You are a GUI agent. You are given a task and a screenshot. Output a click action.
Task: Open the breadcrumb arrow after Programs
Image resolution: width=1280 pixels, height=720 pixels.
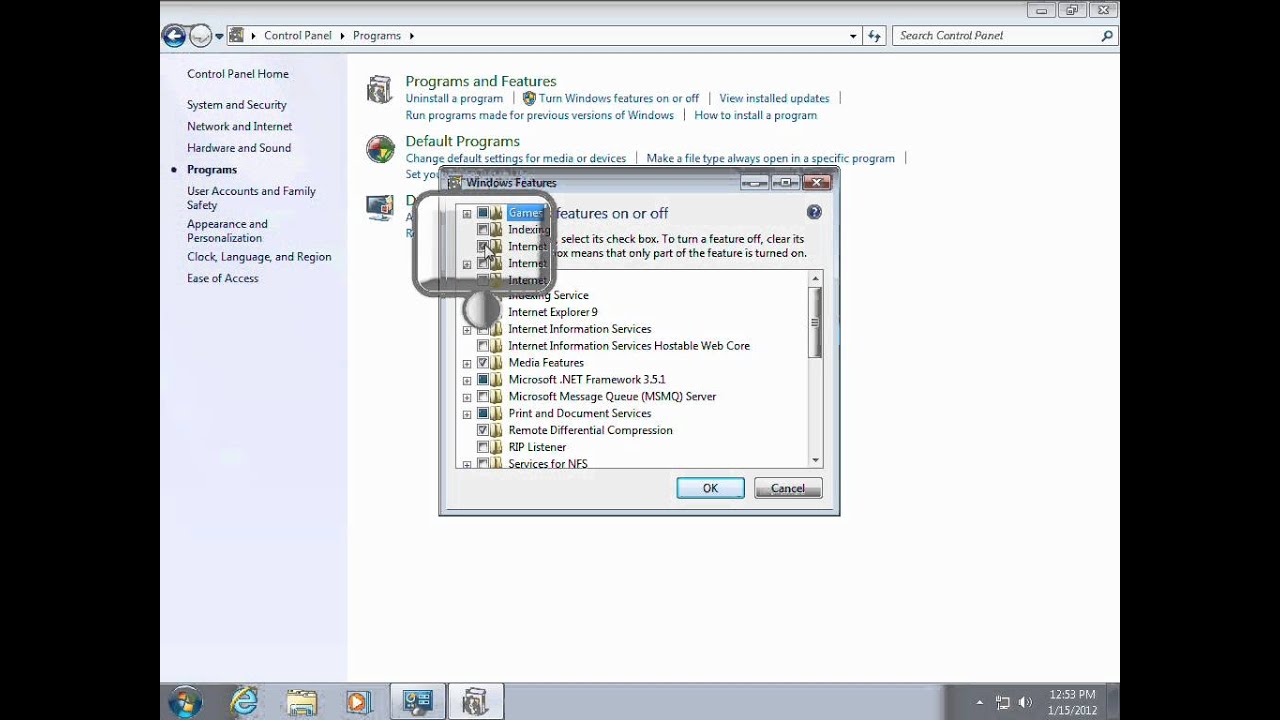tap(411, 36)
